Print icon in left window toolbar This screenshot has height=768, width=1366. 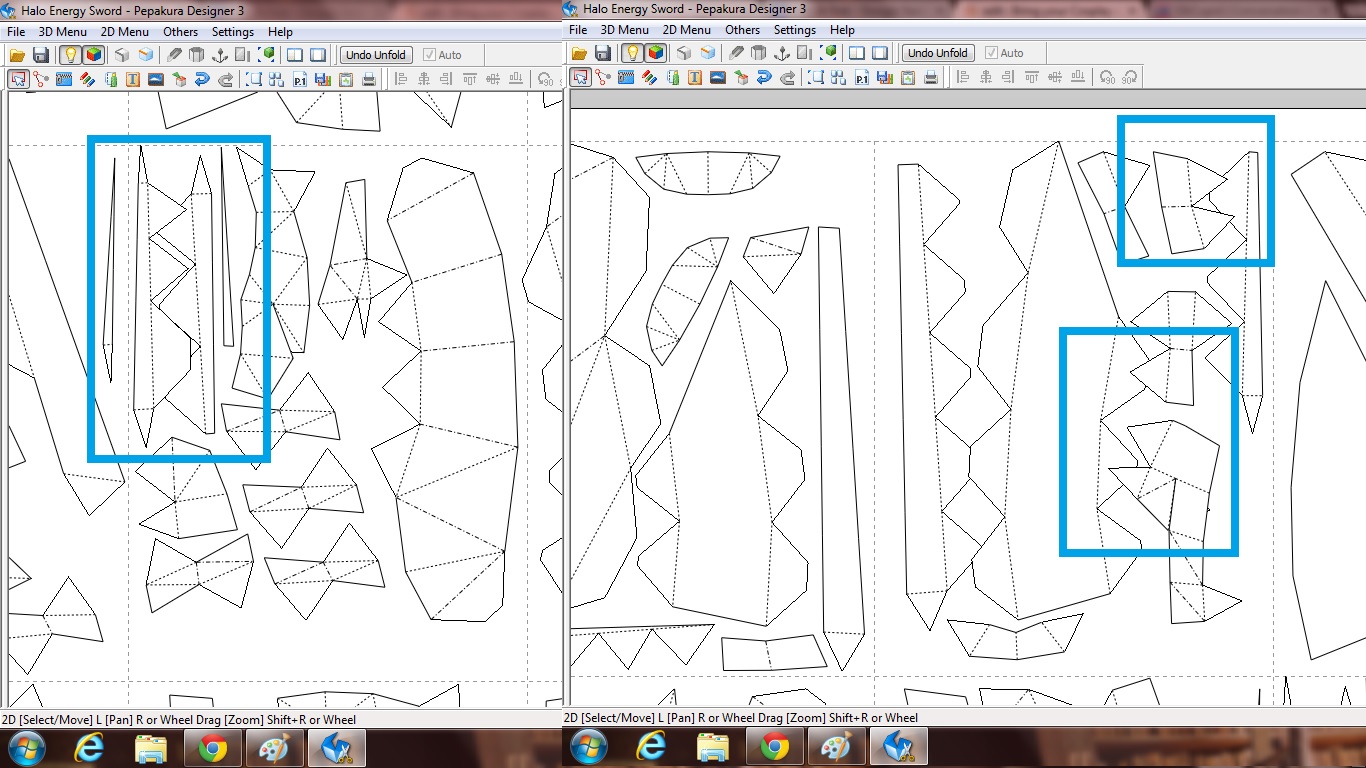click(369, 79)
